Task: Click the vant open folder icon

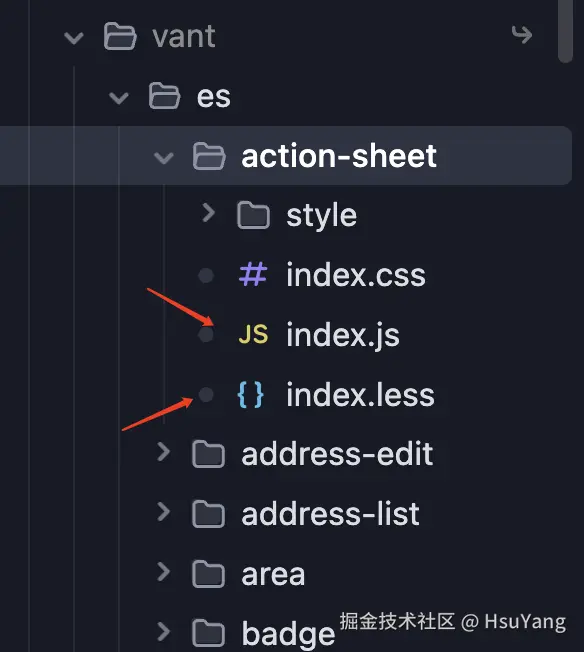Action: pos(120,37)
